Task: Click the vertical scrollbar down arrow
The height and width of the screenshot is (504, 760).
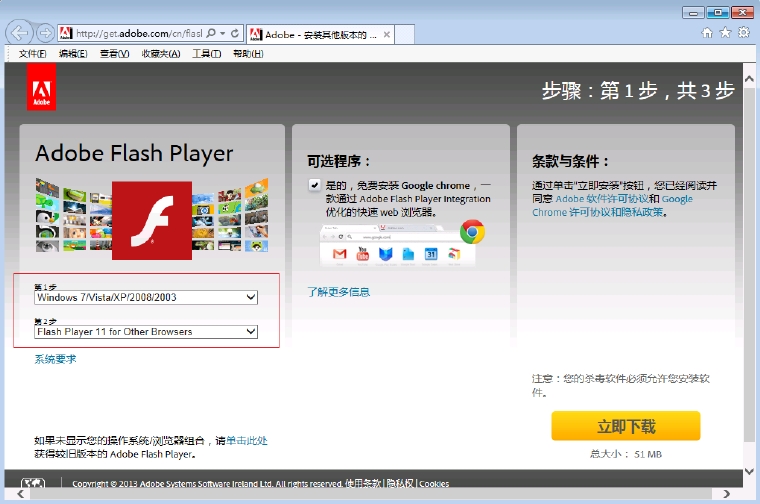Action: tap(749, 471)
